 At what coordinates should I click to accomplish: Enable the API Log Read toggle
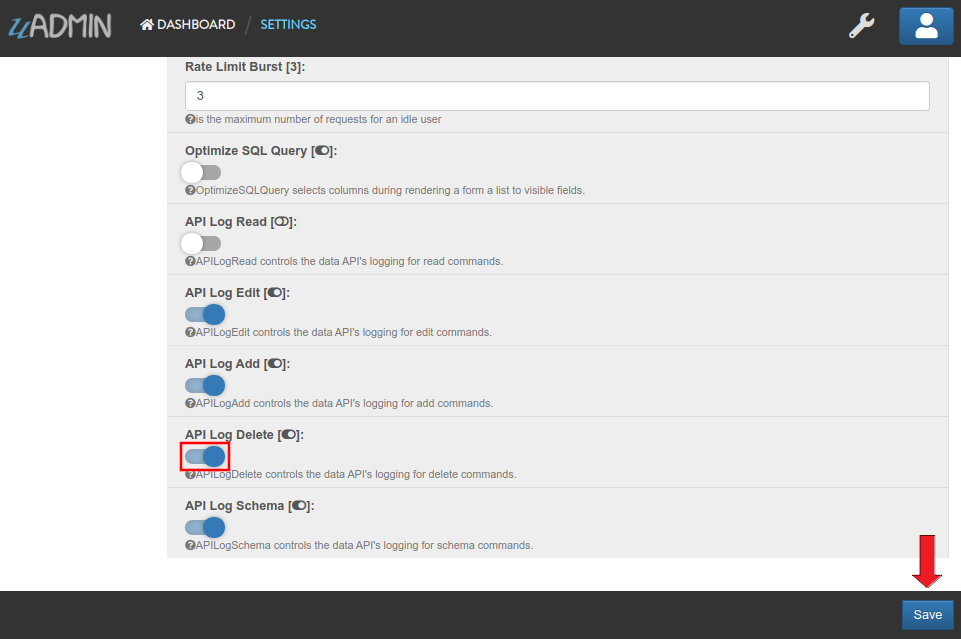[201, 244]
